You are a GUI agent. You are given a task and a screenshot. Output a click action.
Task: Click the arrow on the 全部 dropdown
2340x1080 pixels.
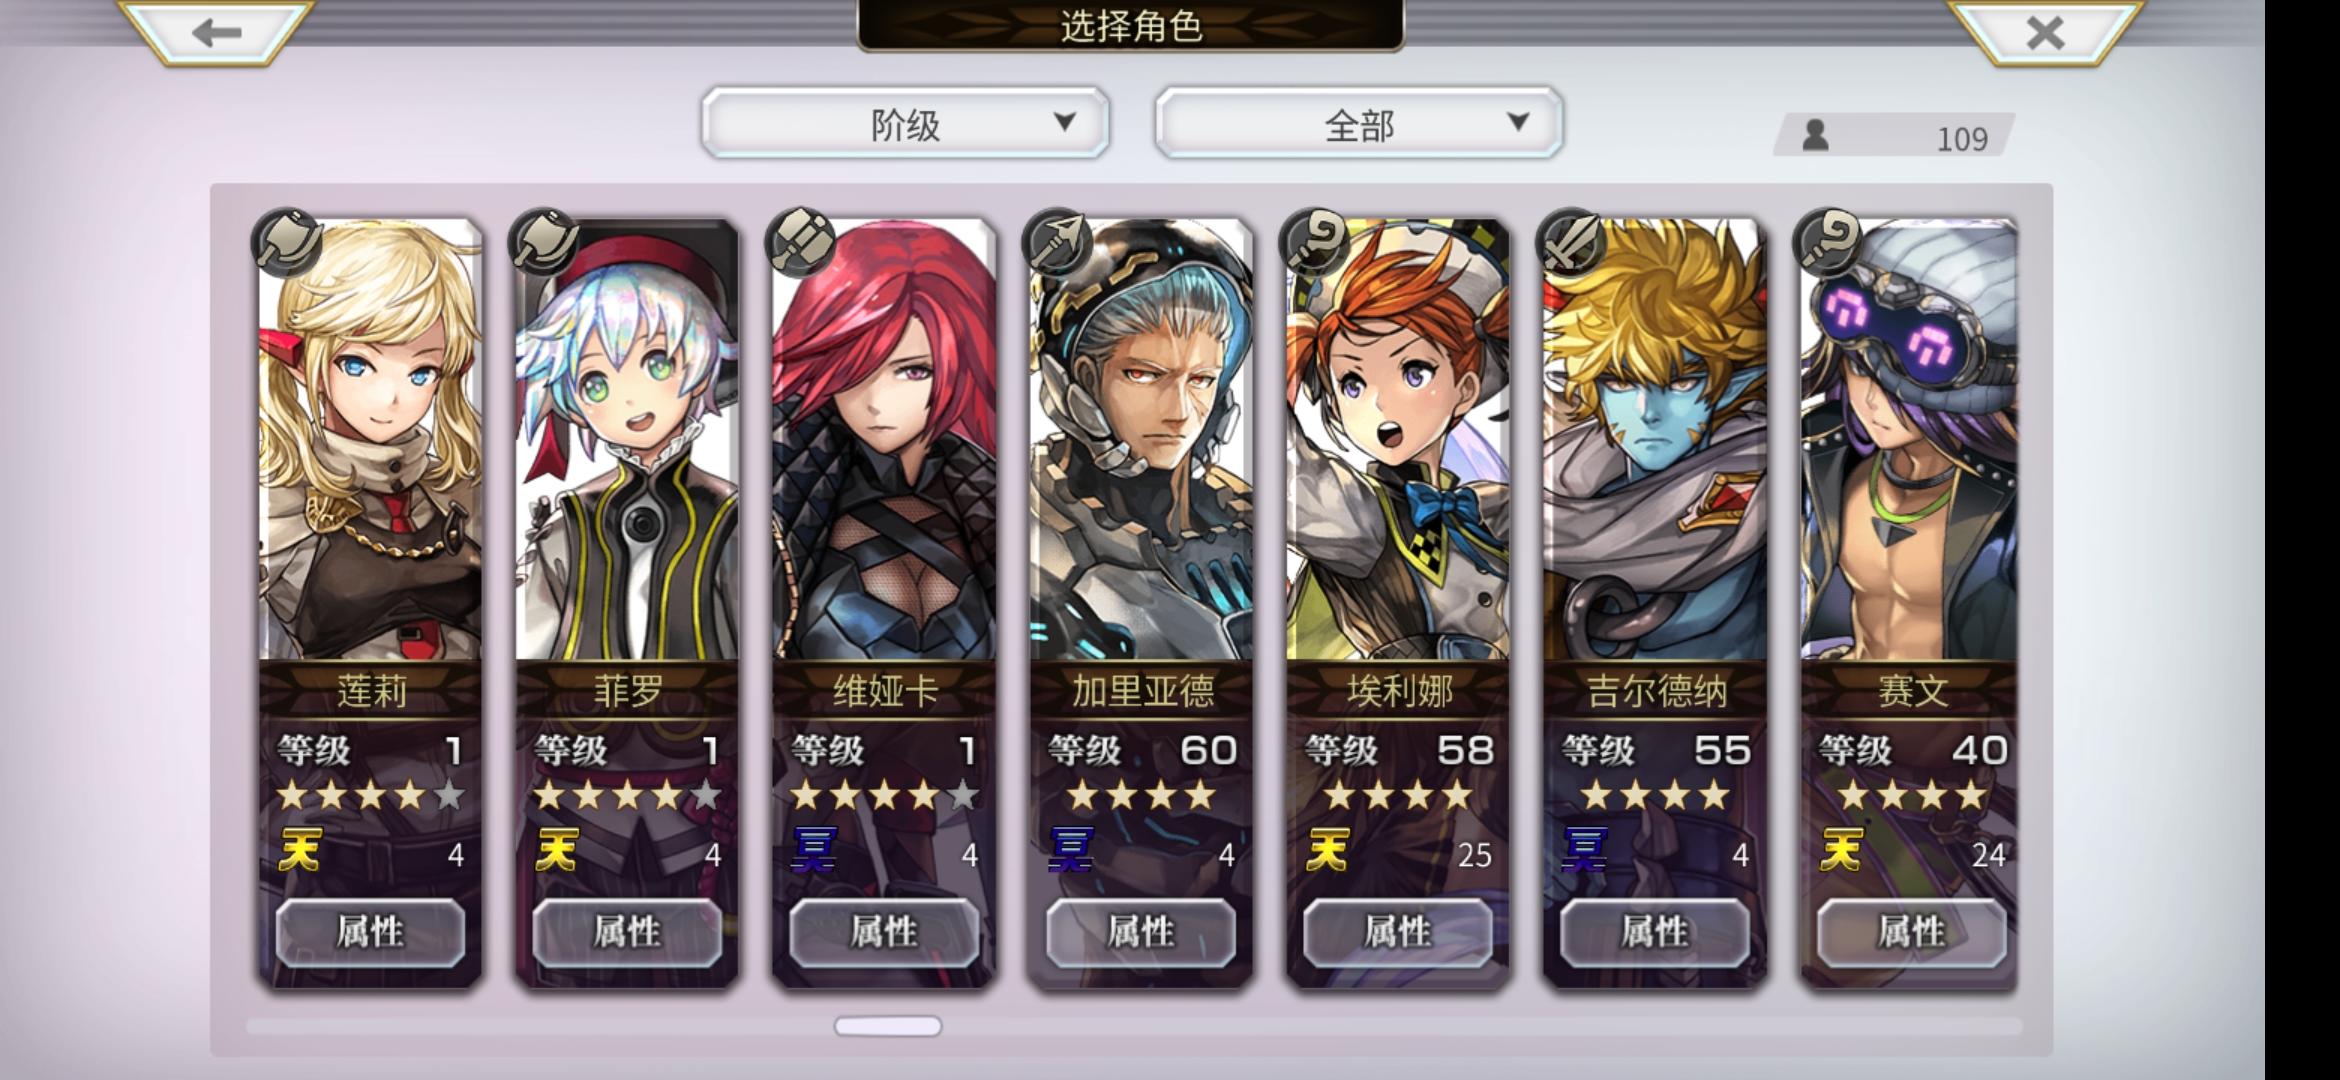pyautogui.click(x=1518, y=122)
